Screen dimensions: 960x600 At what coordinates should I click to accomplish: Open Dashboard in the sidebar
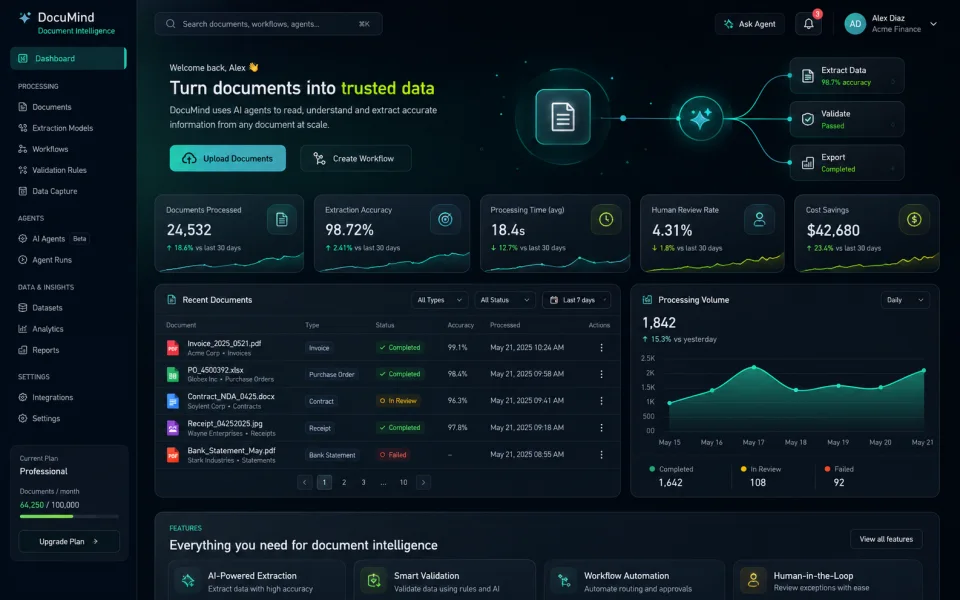(x=69, y=58)
